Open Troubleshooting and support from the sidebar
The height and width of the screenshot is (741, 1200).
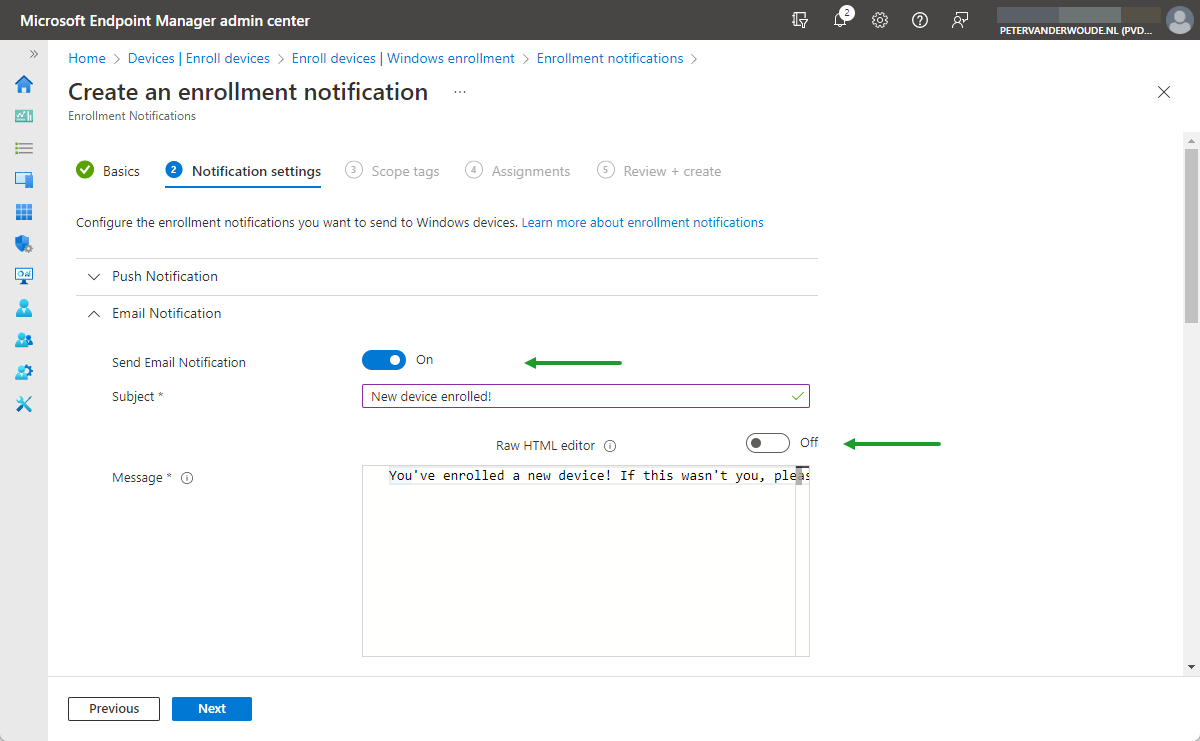(x=23, y=404)
